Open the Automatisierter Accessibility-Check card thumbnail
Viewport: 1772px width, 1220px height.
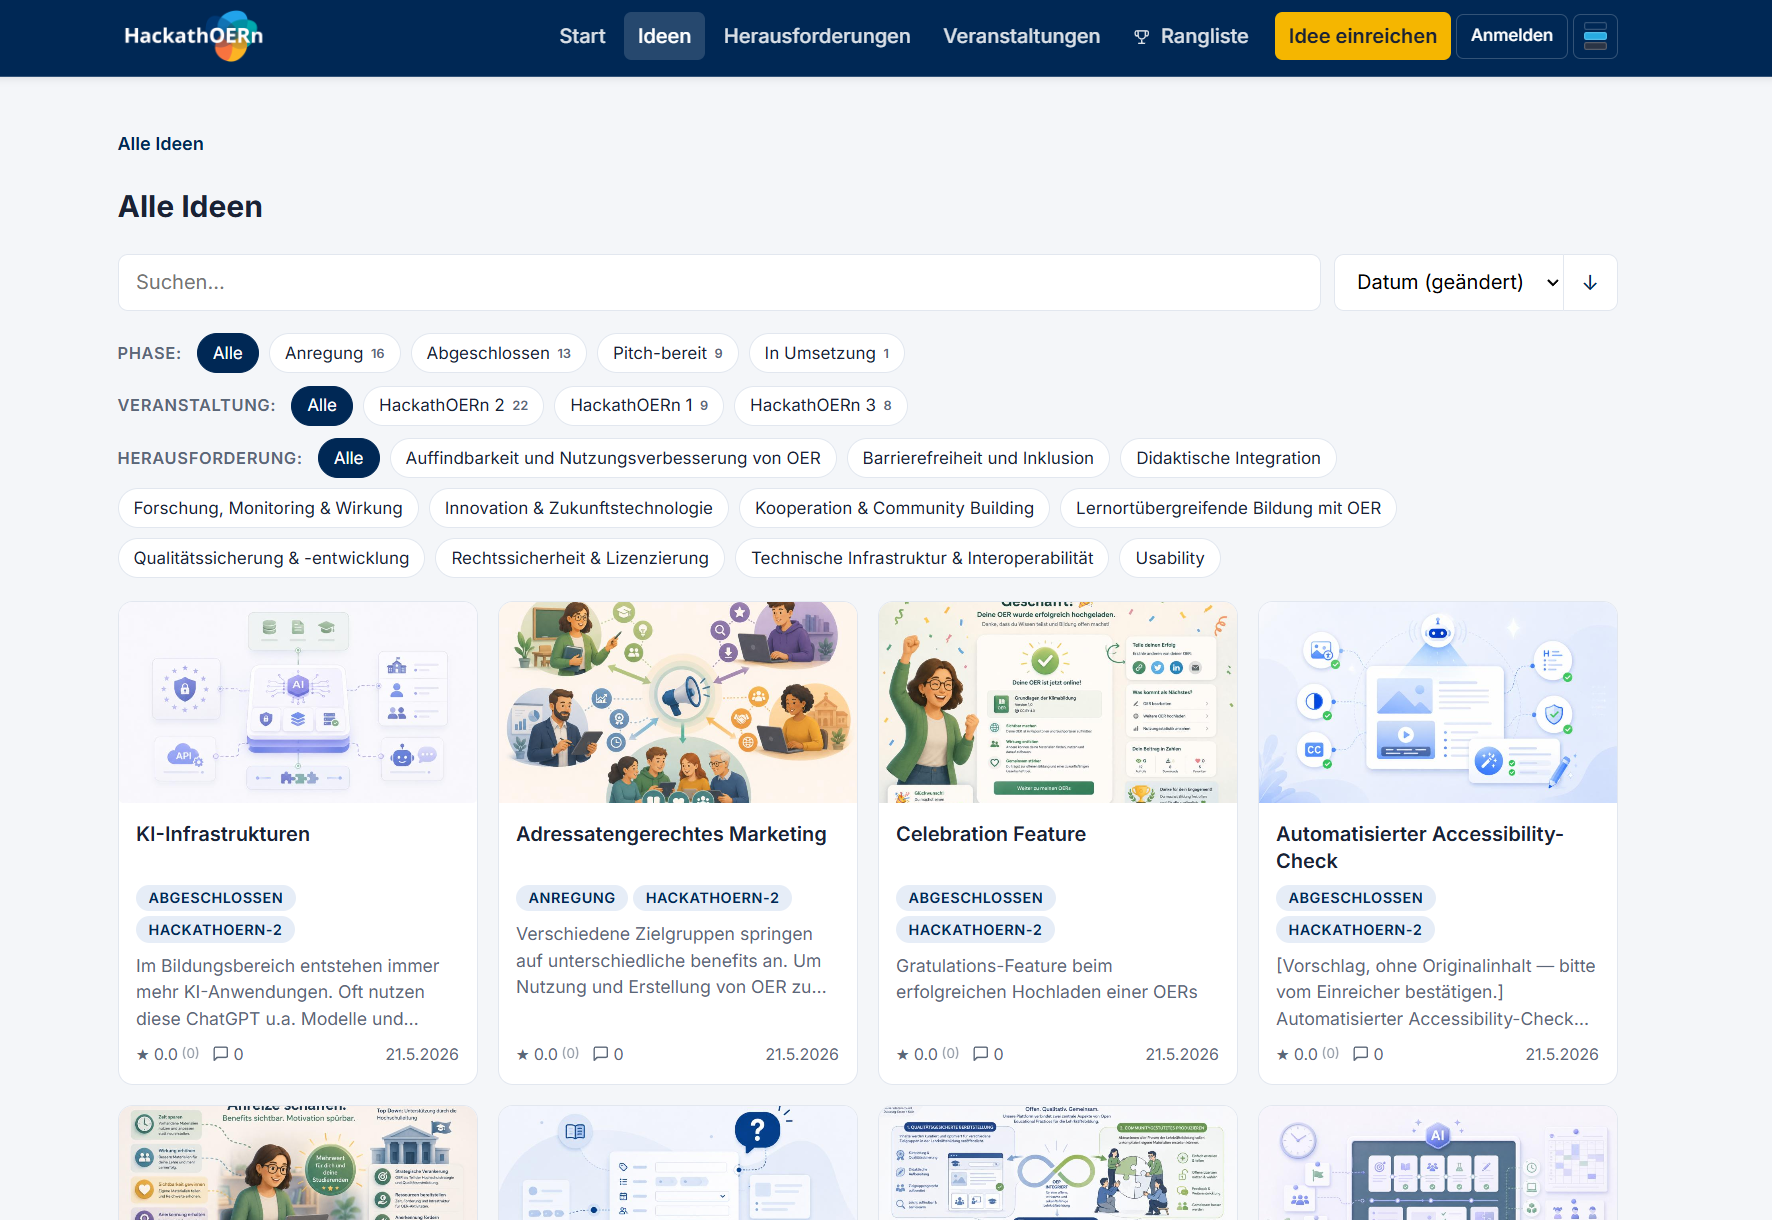(1438, 702)
